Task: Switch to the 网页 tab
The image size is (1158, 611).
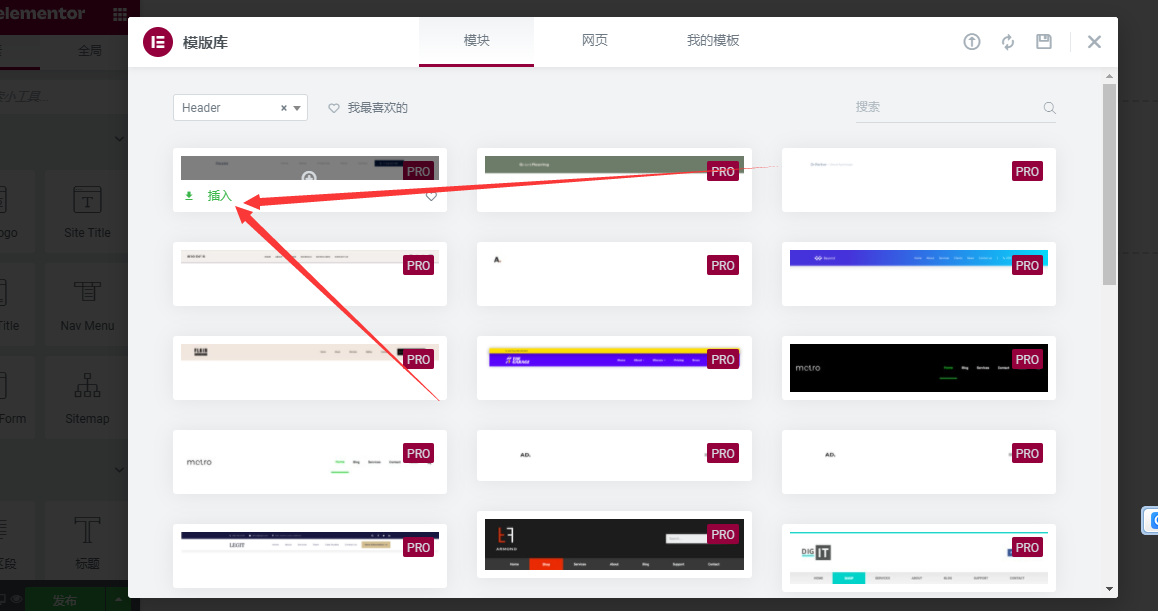Action: pos(594,41)
